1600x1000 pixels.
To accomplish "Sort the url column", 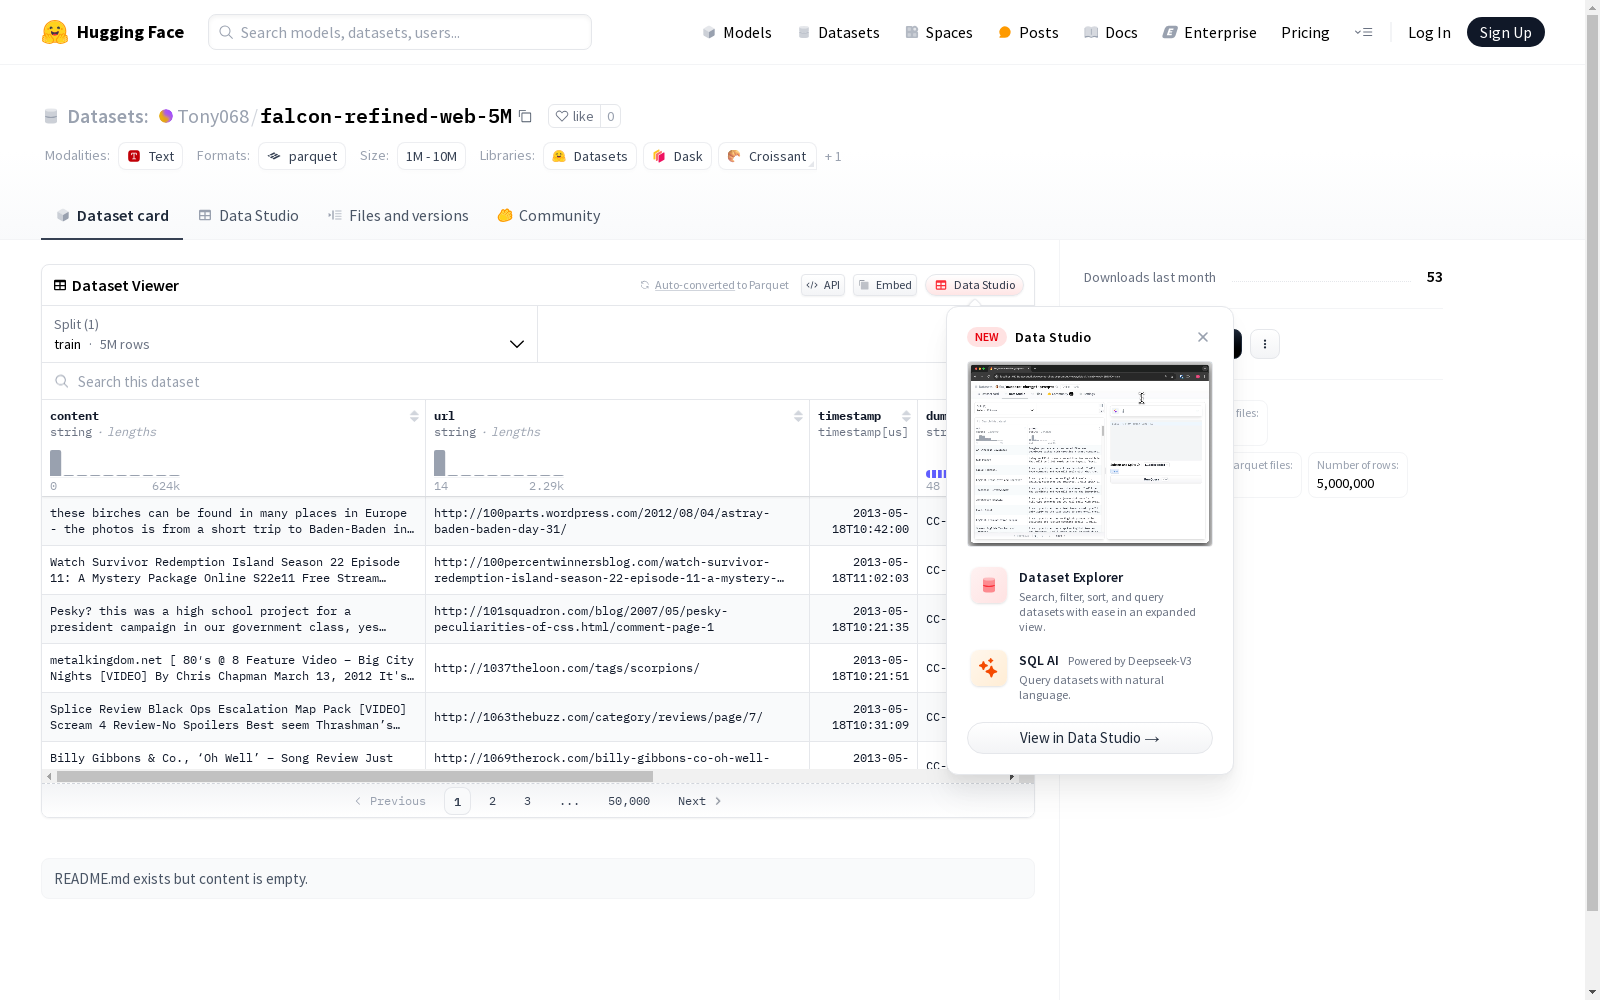I will (798, 416).
